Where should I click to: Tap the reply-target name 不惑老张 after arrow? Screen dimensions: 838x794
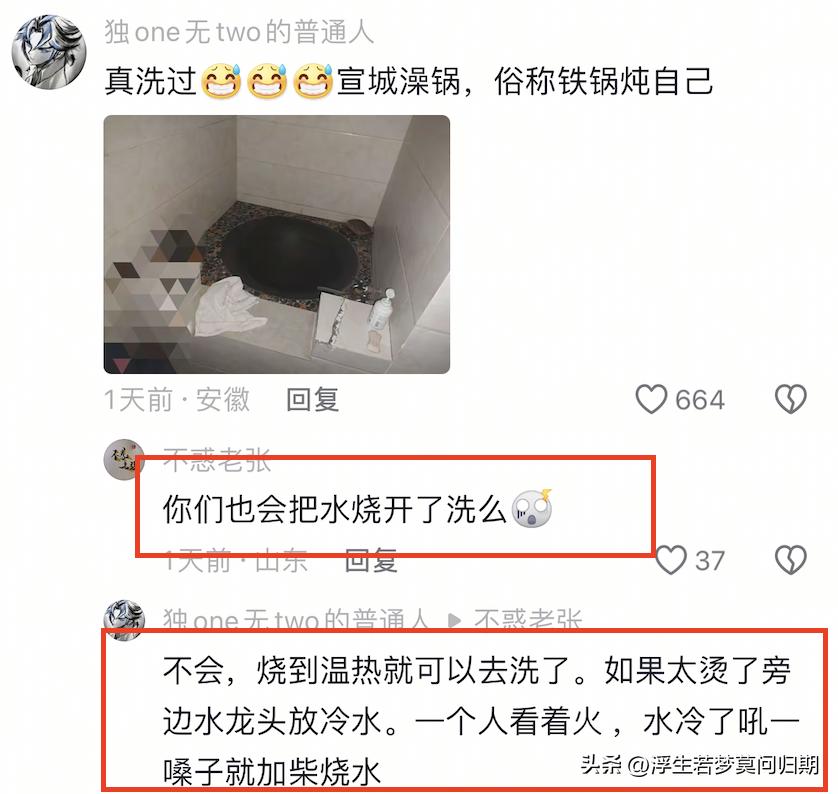point(527,620)
